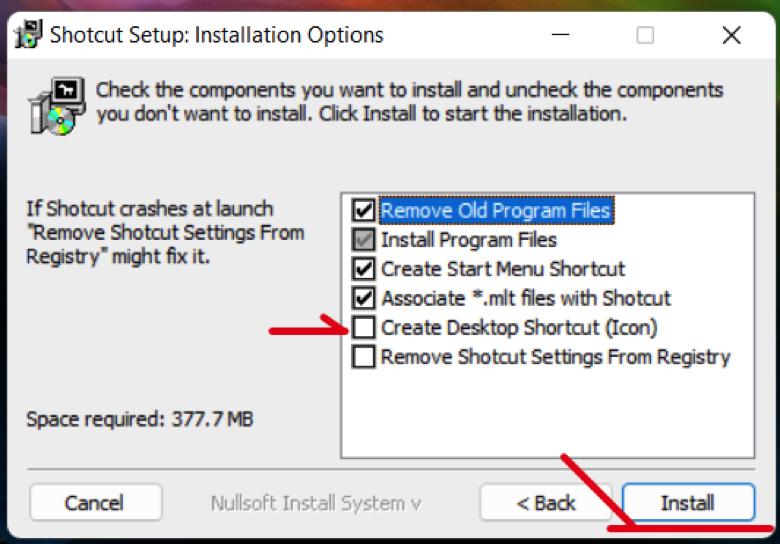Viewport: 780px width, 544px height.
Task: Select the Remove Old Program Files label
Action: [x=496, y=210]
